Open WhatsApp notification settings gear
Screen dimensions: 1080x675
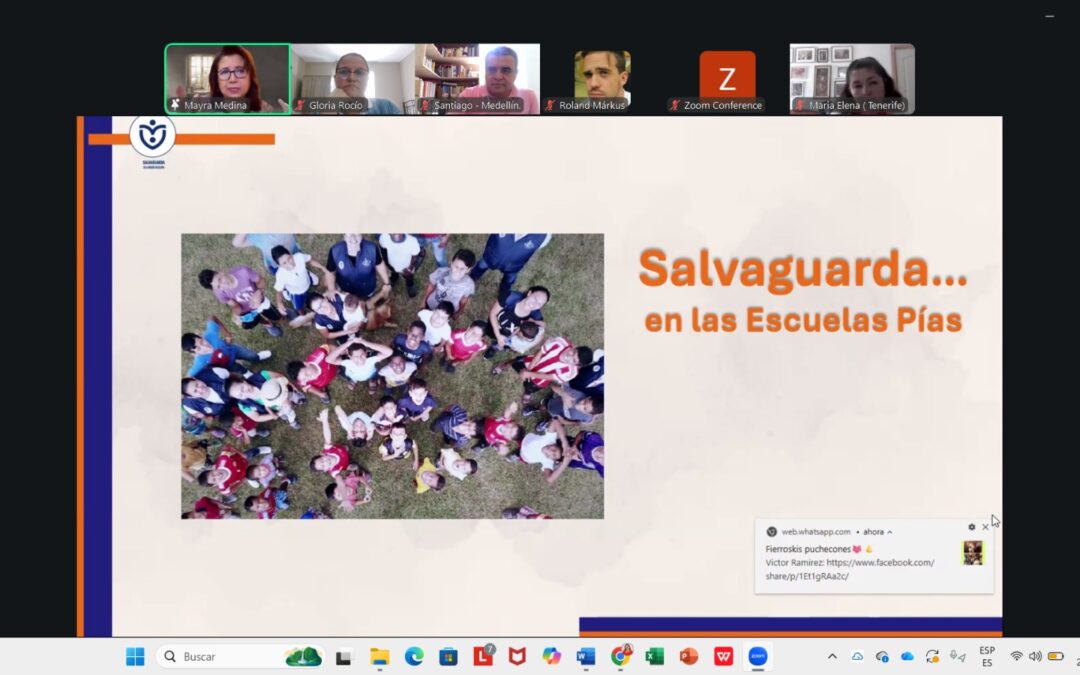(x=971, y=527)
